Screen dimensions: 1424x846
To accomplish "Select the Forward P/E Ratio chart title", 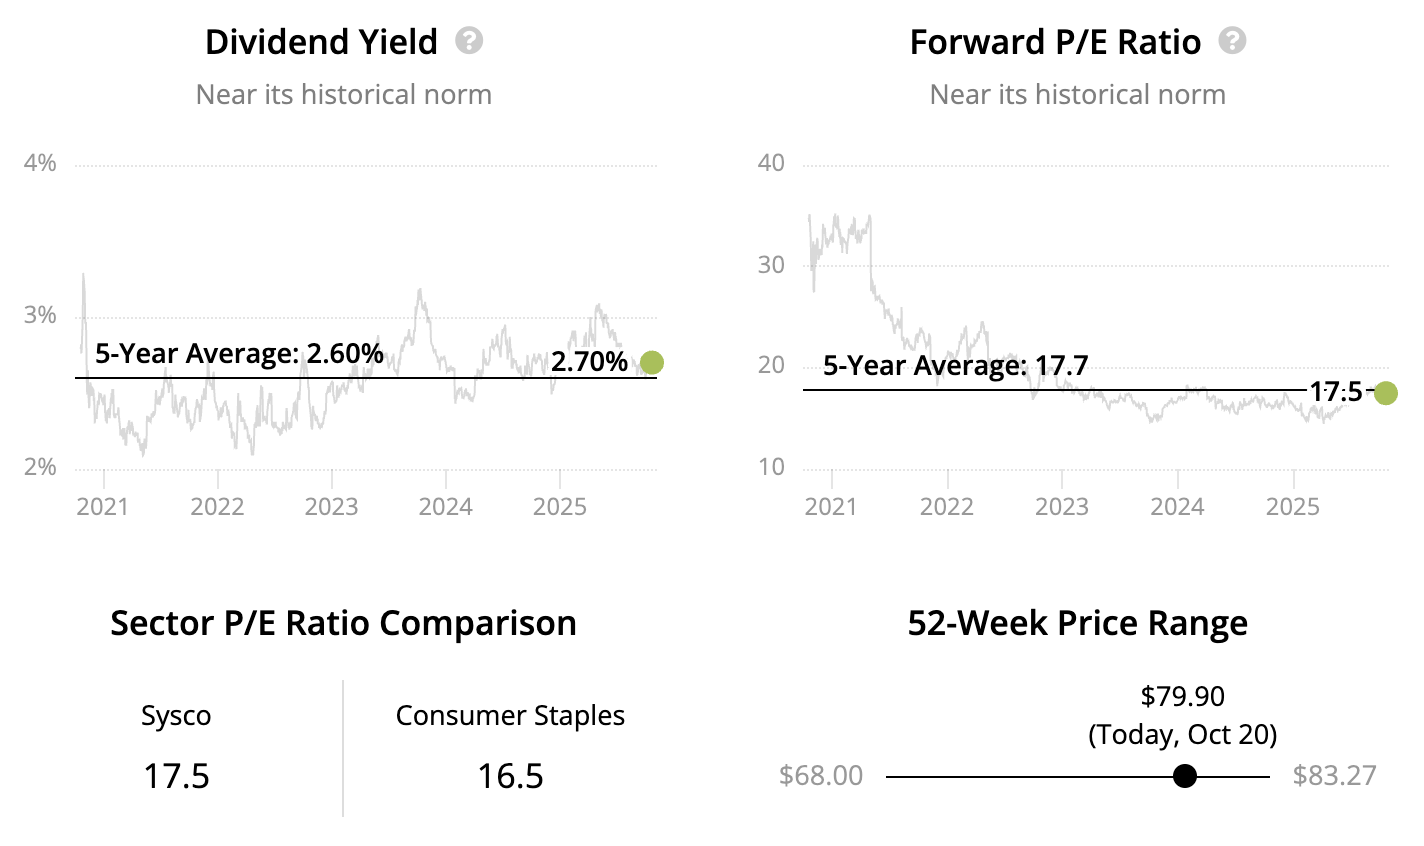I will click(1055, 42).
